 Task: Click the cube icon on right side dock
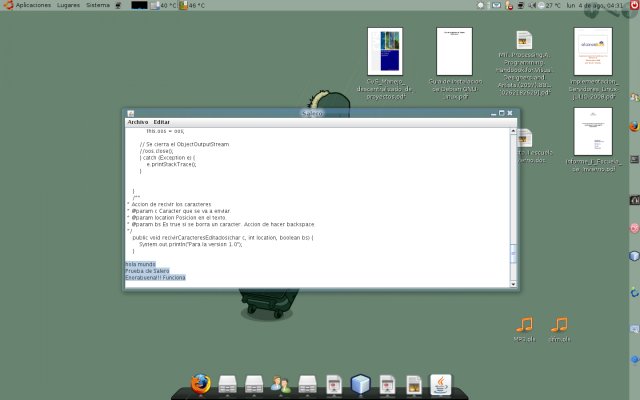(634, 256)
